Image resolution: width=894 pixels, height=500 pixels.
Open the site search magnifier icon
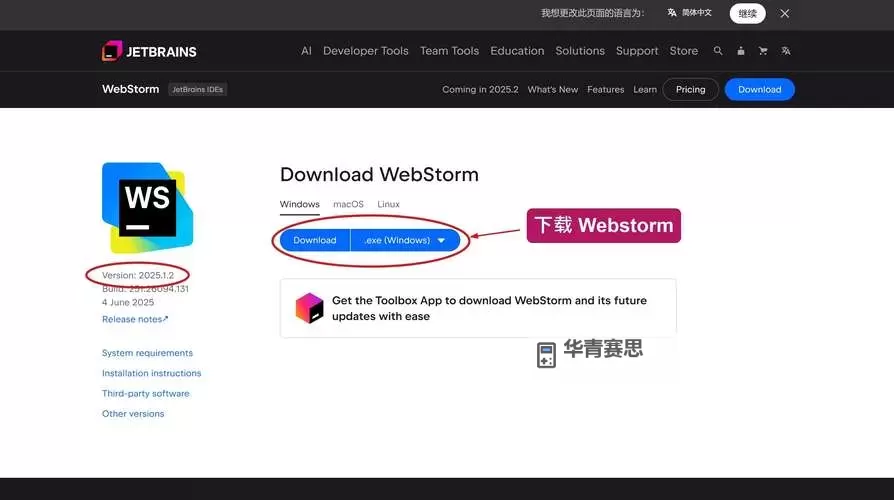(x=718, y=51)
